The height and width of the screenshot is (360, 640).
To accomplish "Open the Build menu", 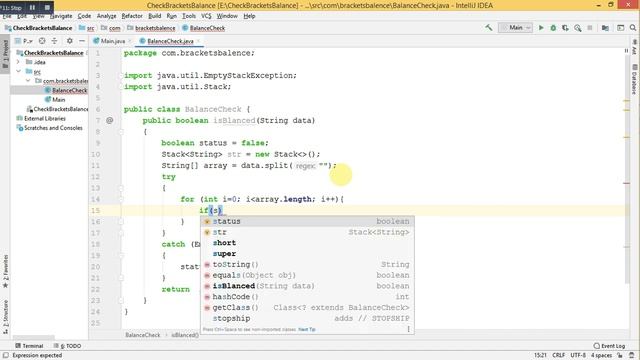I will (x=154, y=16).
